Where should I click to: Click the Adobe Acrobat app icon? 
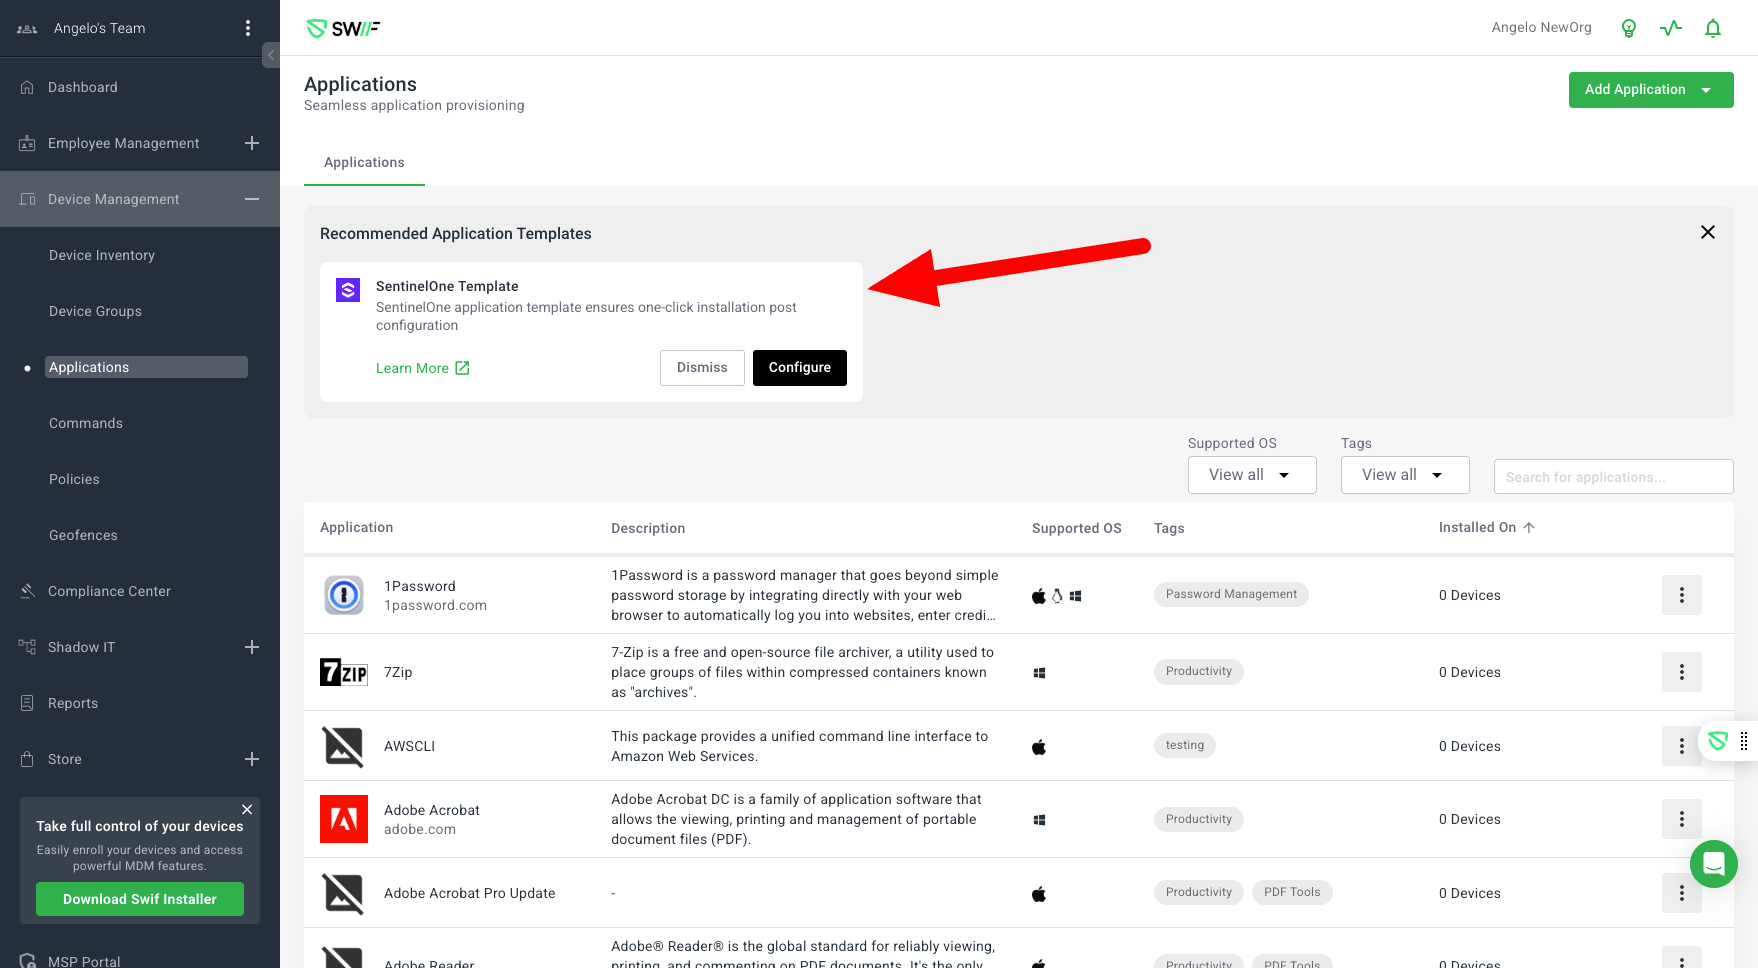point(344,819)
